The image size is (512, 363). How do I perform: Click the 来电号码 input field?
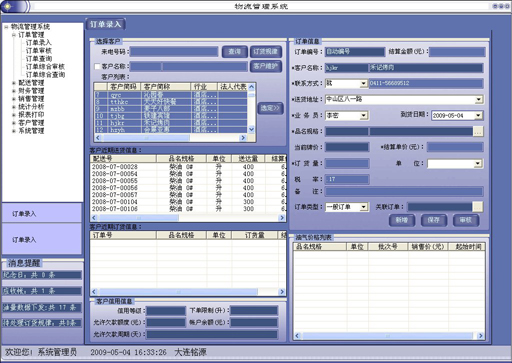174,52
